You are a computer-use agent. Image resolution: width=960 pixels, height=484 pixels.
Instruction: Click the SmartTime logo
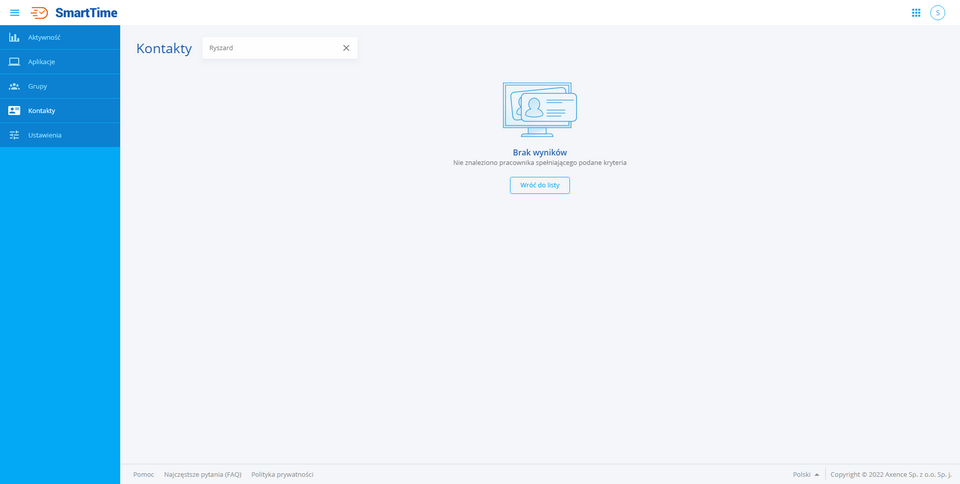pyautogui.click(x=74, y=13)
